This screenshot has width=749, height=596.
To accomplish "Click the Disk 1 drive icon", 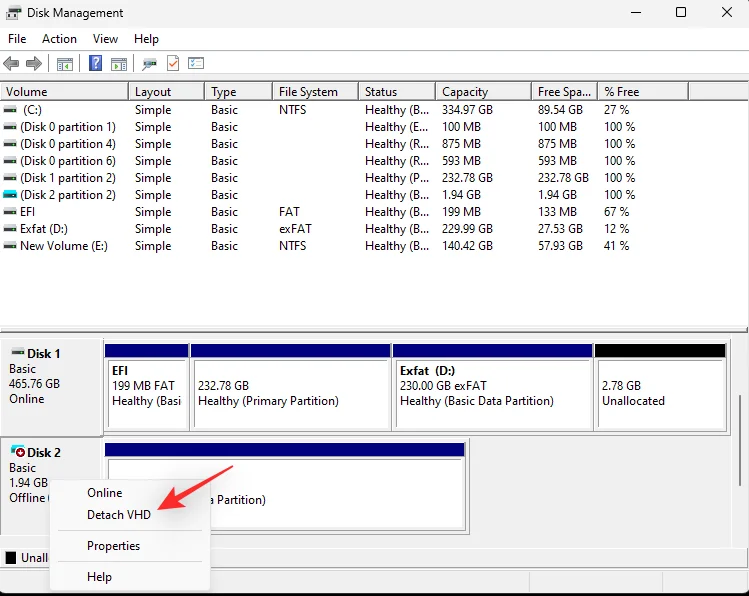I will click(x=18, y=352).
